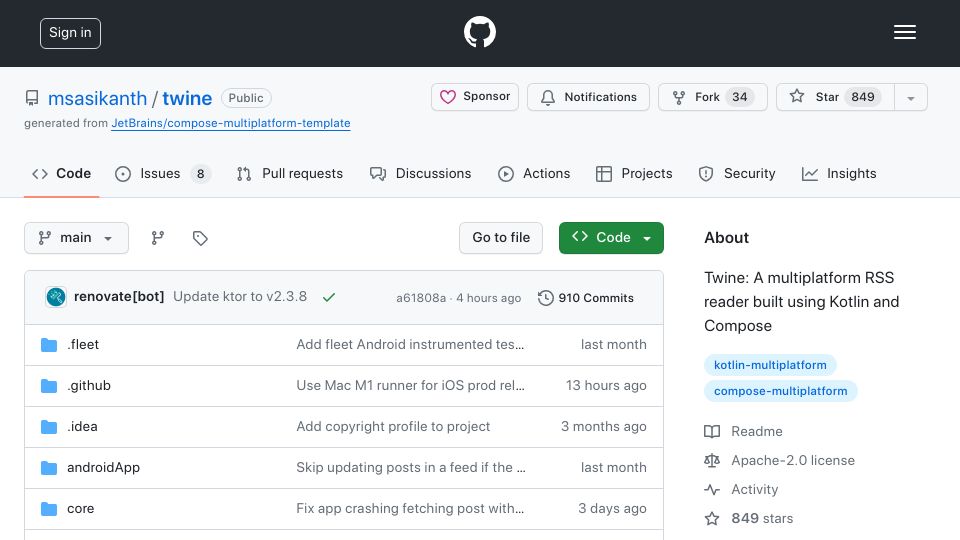Screen dimensions: 960x540
Task: Click the Notifications bell button
Action: coord(588,97)
